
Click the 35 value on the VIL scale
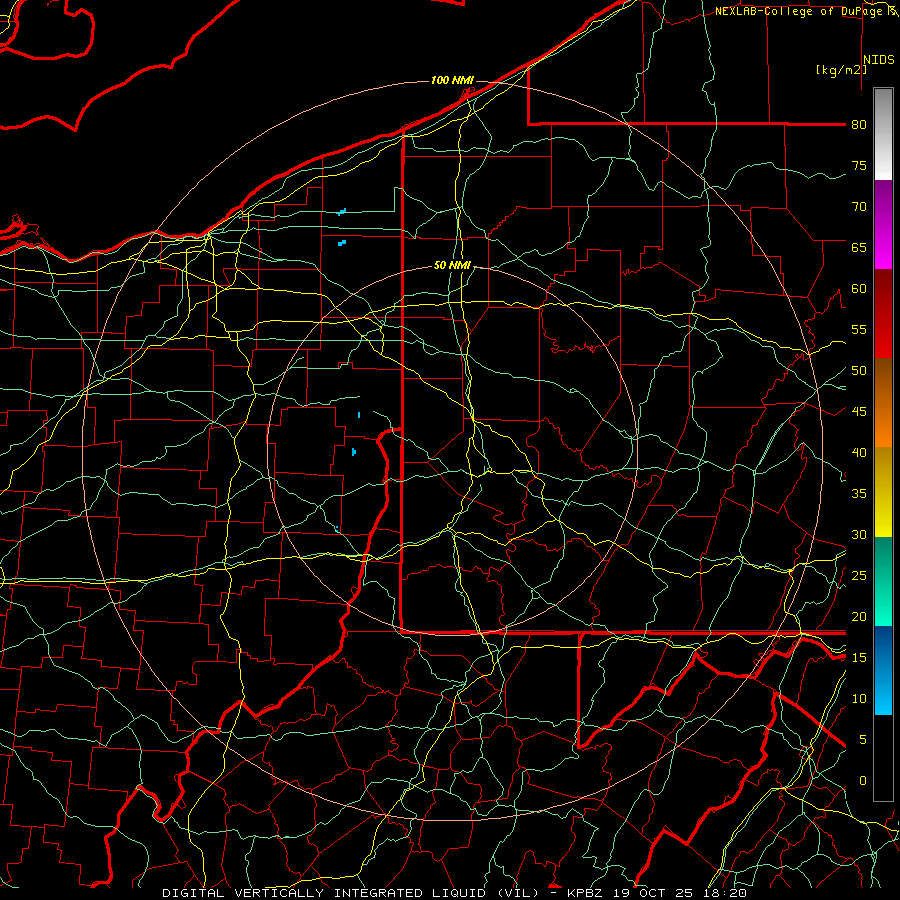859,494
